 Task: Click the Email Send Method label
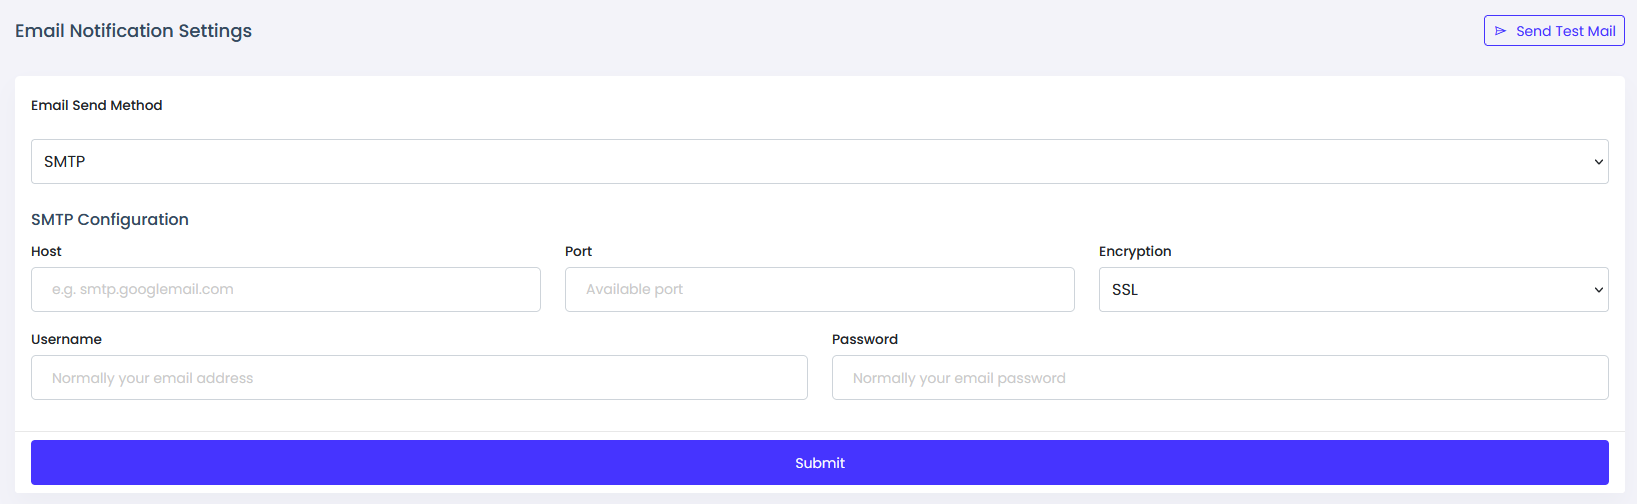point(96,106)
